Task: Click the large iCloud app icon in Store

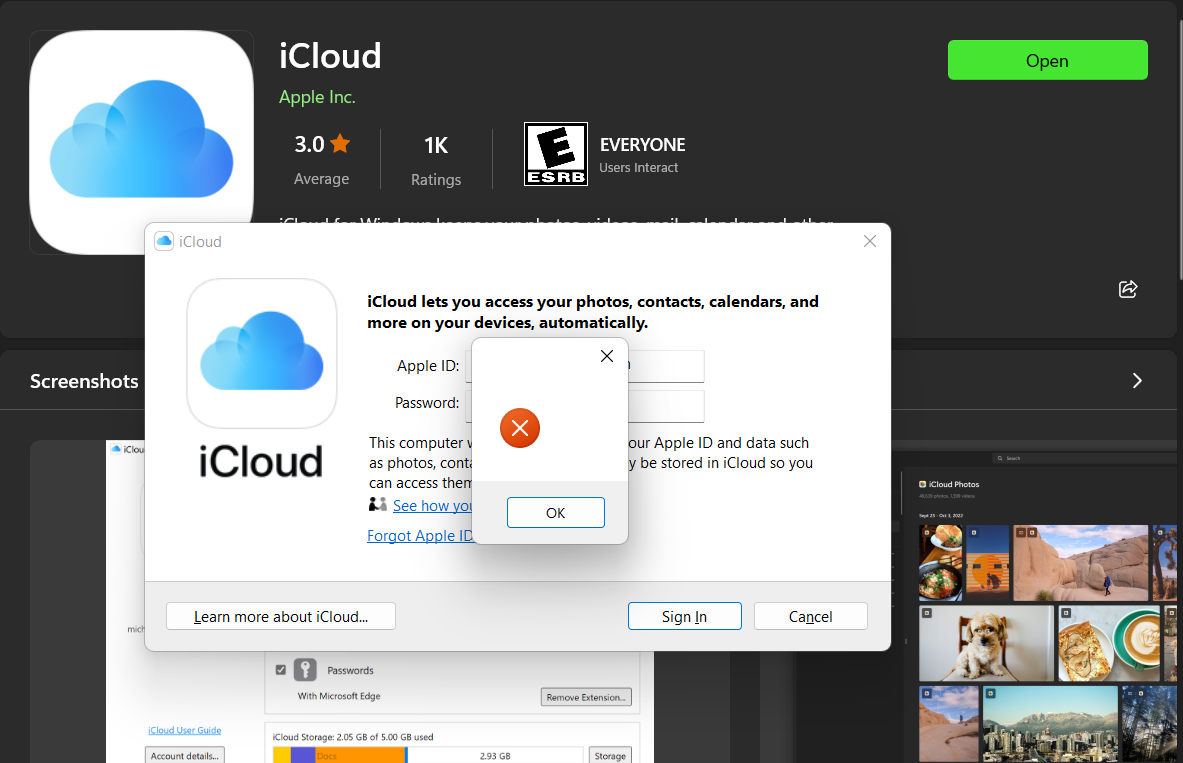Action: (141, 142)
